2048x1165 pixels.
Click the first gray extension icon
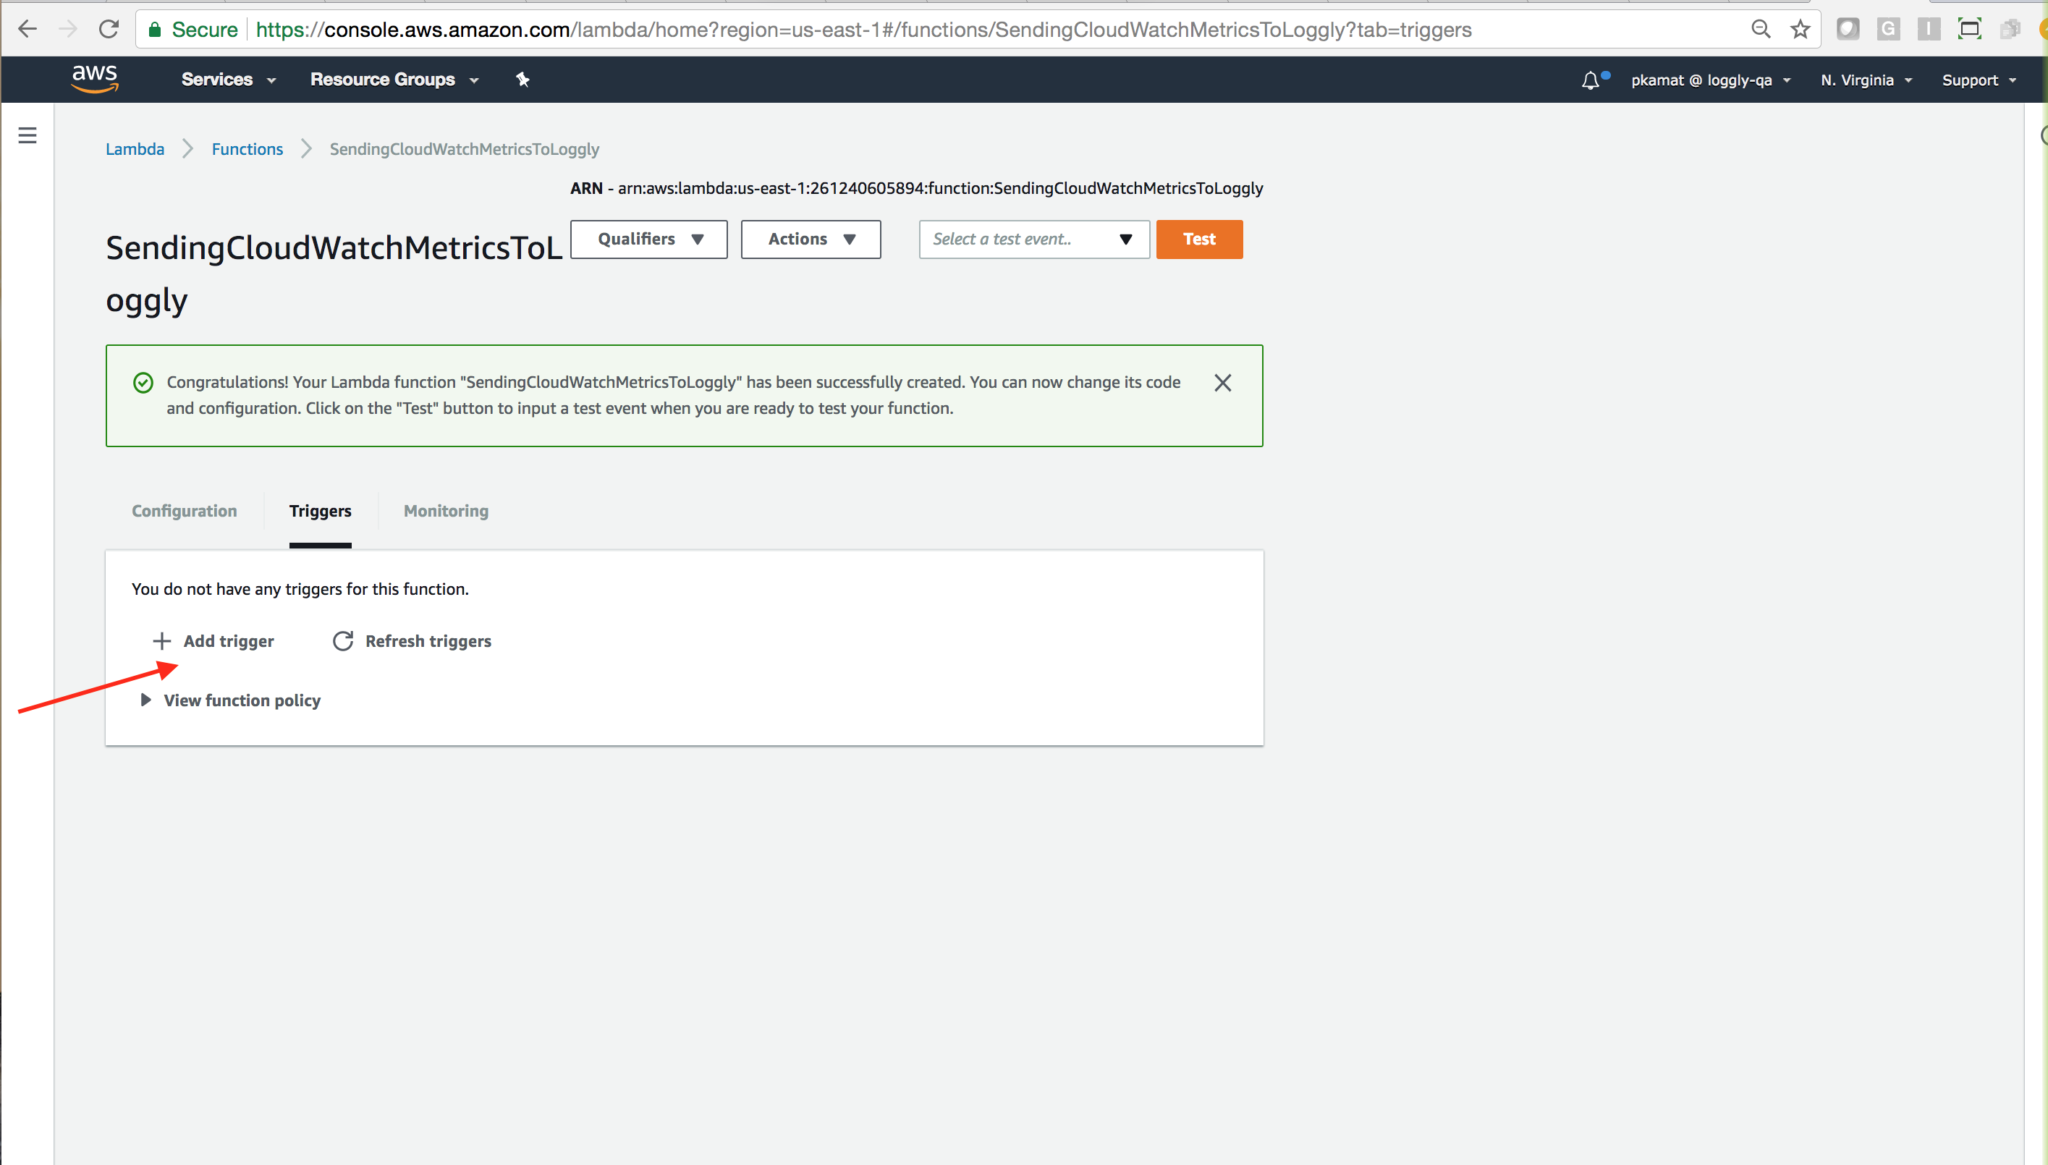point(1848,29)
